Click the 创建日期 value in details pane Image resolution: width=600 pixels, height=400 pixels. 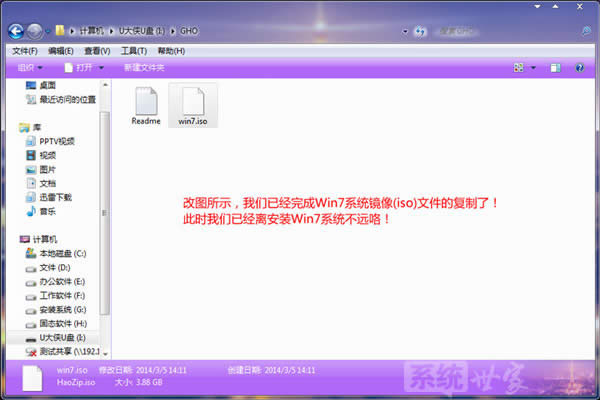pyautogui.click(x=290, y=371)
